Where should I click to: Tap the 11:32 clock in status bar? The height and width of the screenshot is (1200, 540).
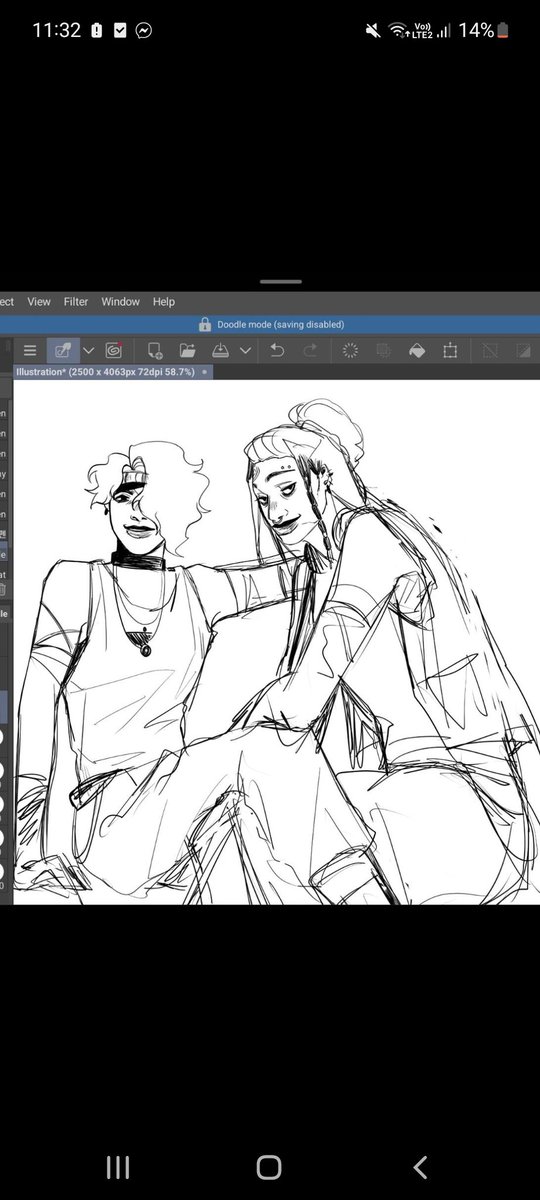(56, 31)
